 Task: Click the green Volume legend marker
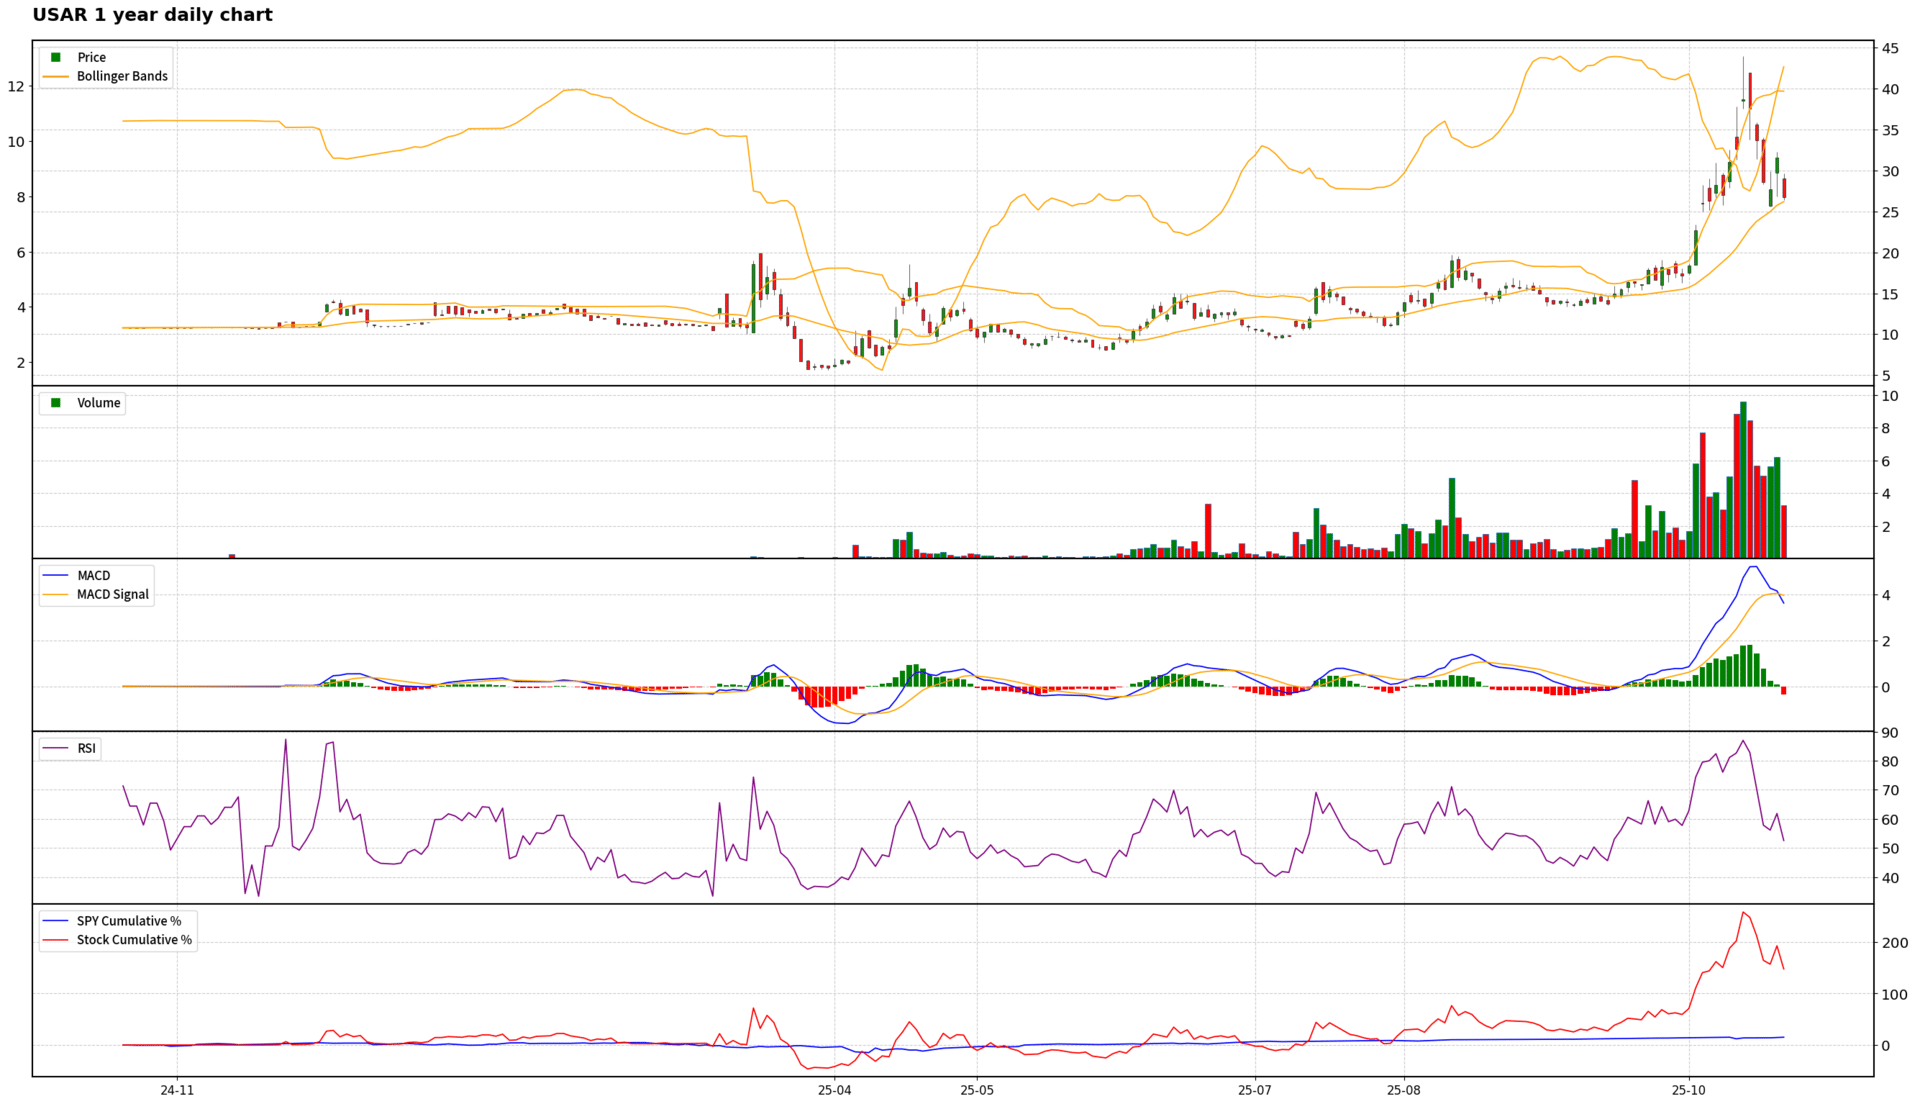[56, 403]
